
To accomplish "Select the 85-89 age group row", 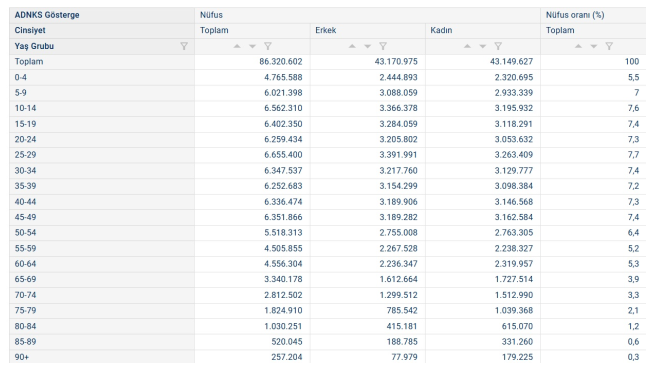I will point(102,342).
